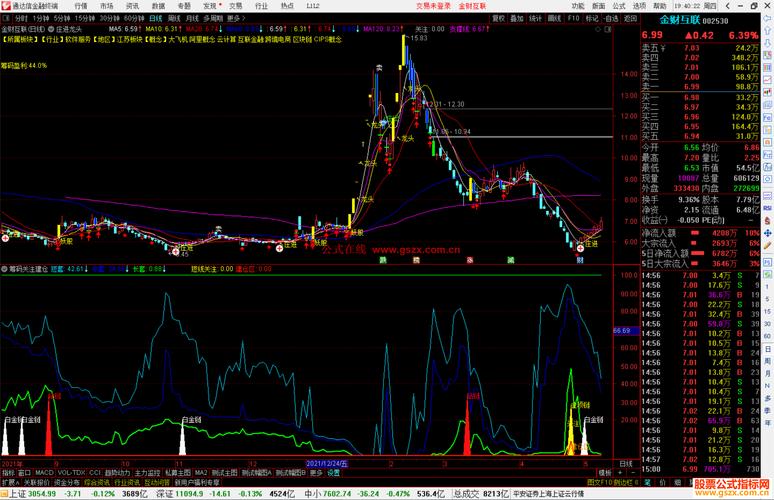Click the back arrow in title bar
The width and height of the screenshot is (774, 500).
(729, 6)
